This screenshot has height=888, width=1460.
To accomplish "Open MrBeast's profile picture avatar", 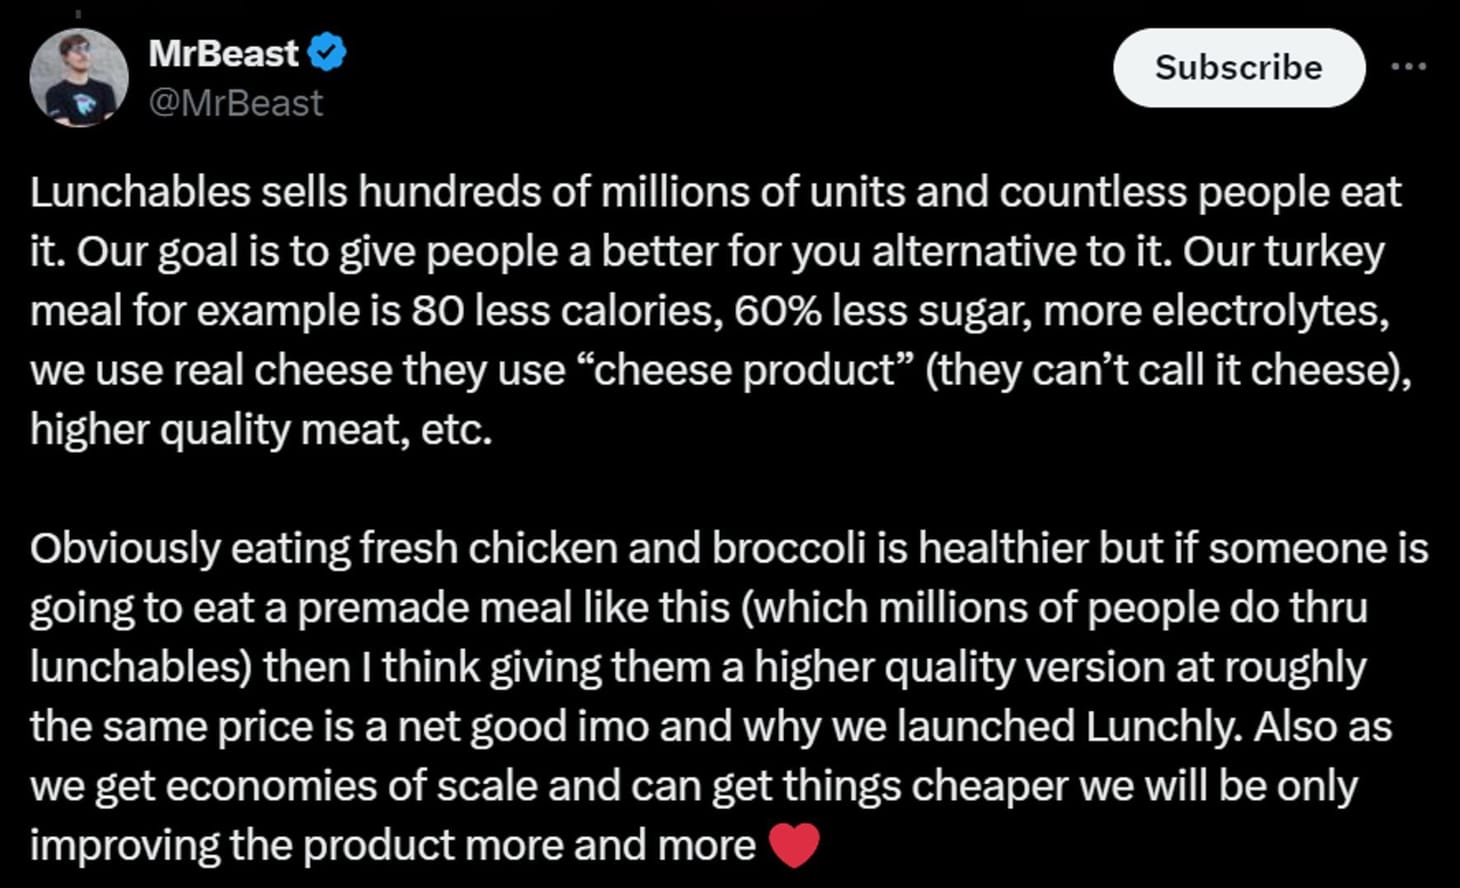I will [79, 78].
